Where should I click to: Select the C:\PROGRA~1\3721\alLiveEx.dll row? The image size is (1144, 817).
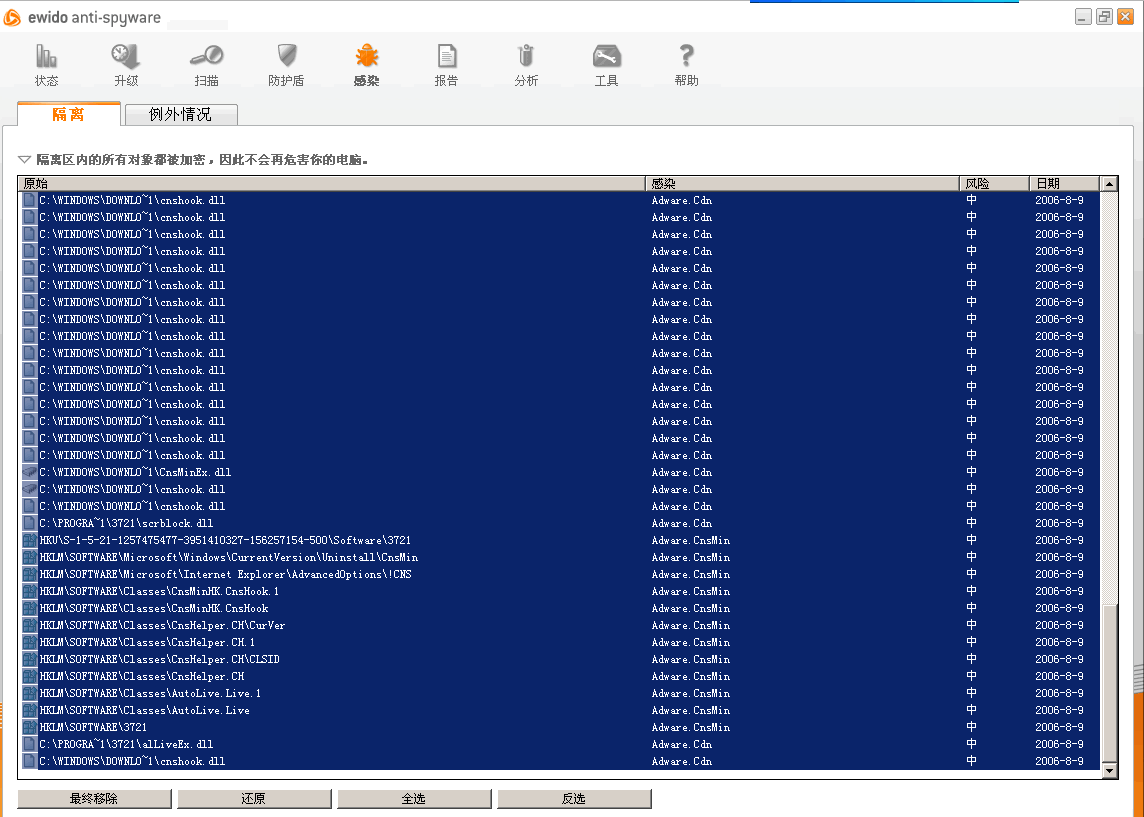point(560,744)
